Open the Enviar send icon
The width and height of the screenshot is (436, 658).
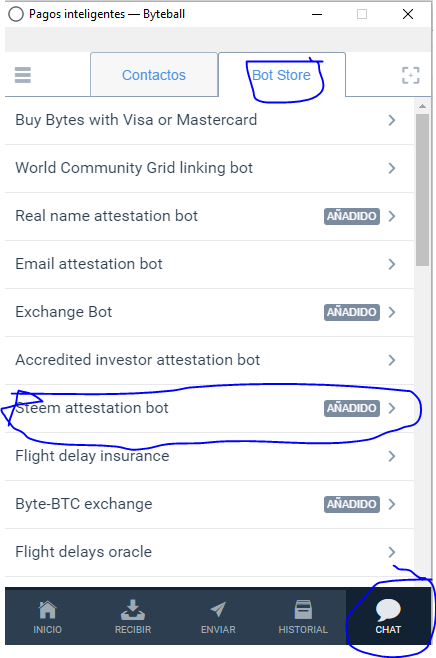pos(218,610)
